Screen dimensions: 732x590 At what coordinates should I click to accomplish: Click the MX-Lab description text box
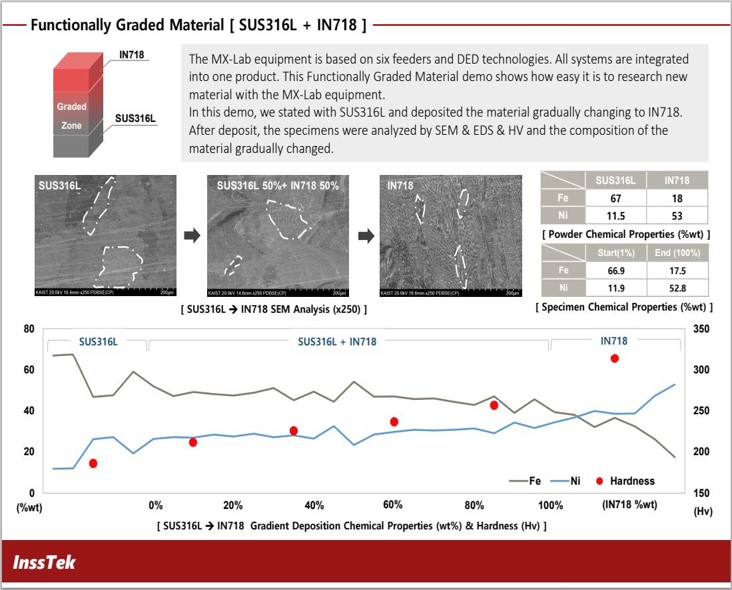444,103
